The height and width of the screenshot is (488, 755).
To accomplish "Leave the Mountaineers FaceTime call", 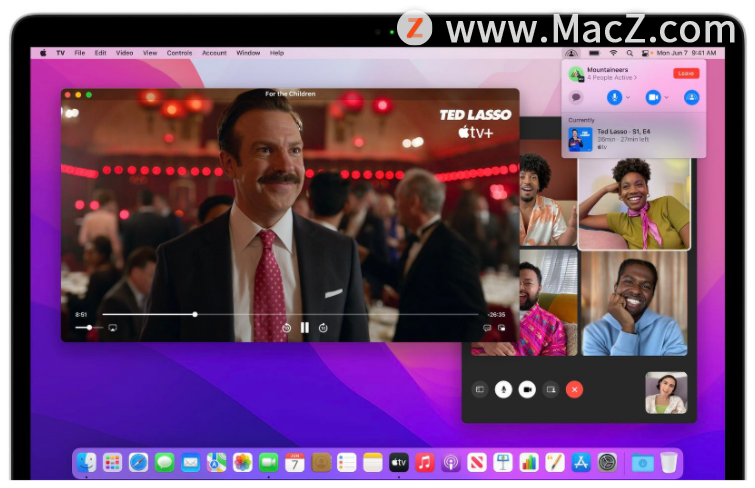I will (x=686, y=73).
